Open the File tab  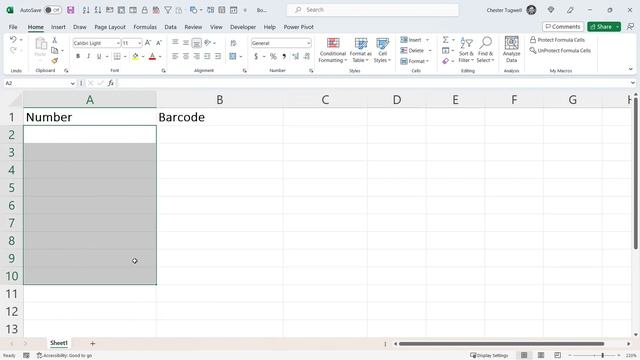13,27
